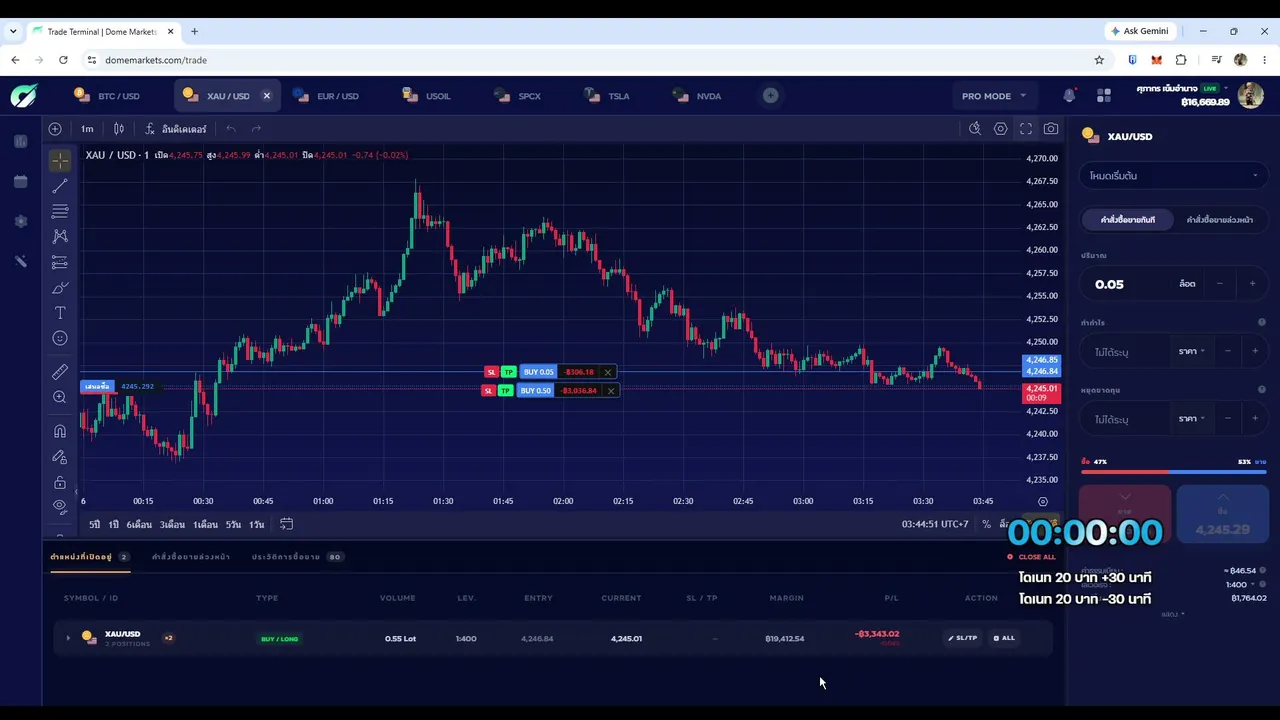This screenshot has width=1280, height=720.
Task: Click TP on the BUY 0.50 position line
Action: click(505, 390)
